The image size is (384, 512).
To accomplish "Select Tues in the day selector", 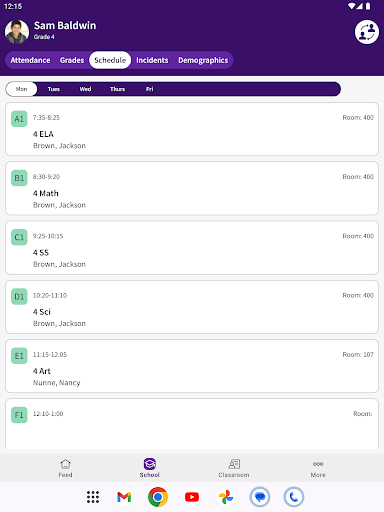I will click(54, 89).
